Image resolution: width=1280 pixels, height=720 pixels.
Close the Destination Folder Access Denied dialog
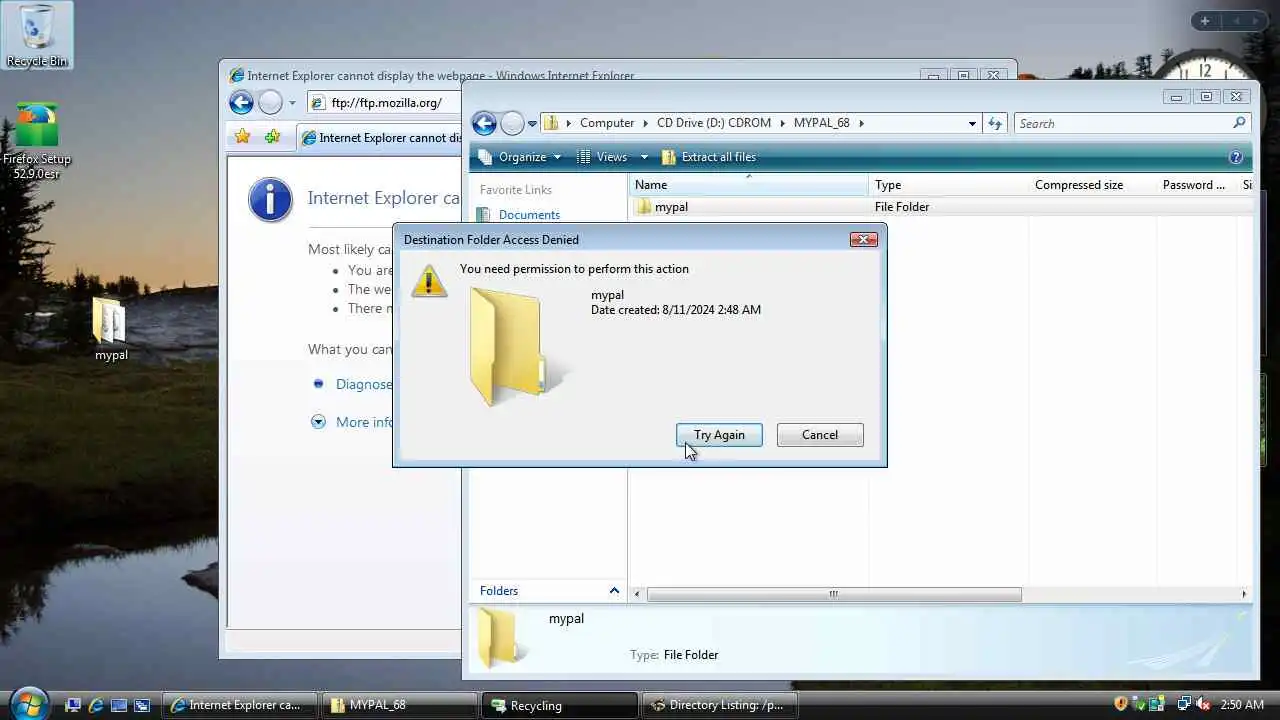[863, 240]
